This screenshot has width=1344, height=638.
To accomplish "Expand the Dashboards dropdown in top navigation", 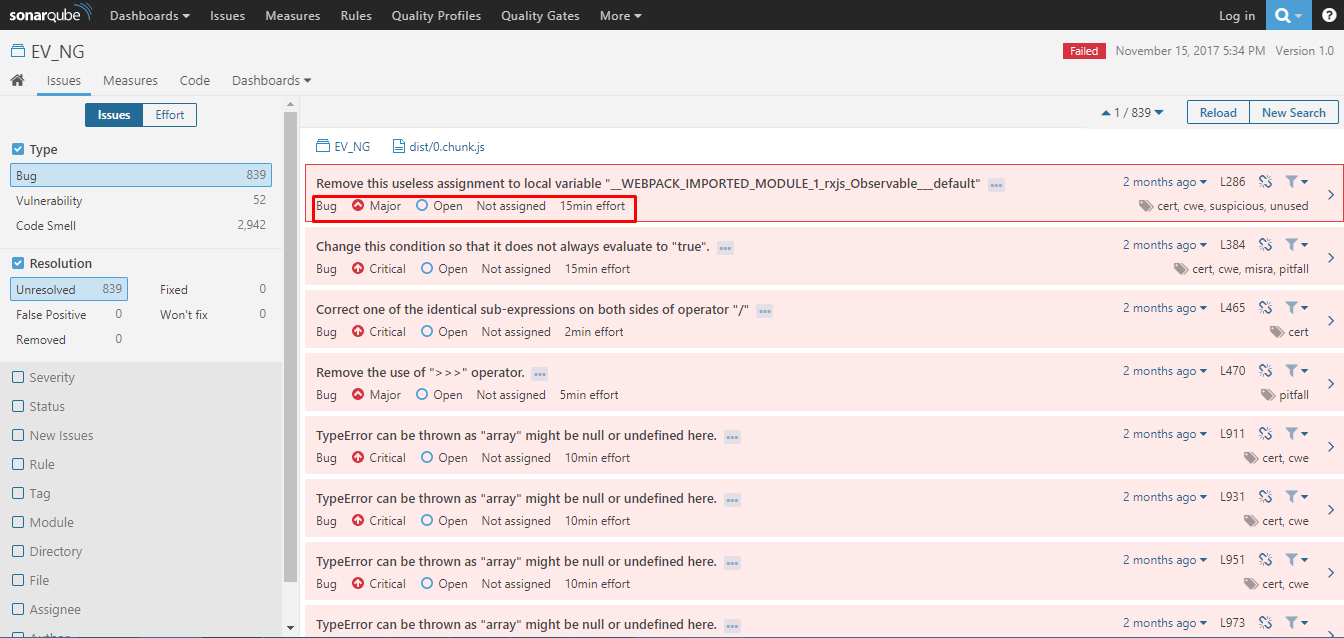I will pos(149,15).
